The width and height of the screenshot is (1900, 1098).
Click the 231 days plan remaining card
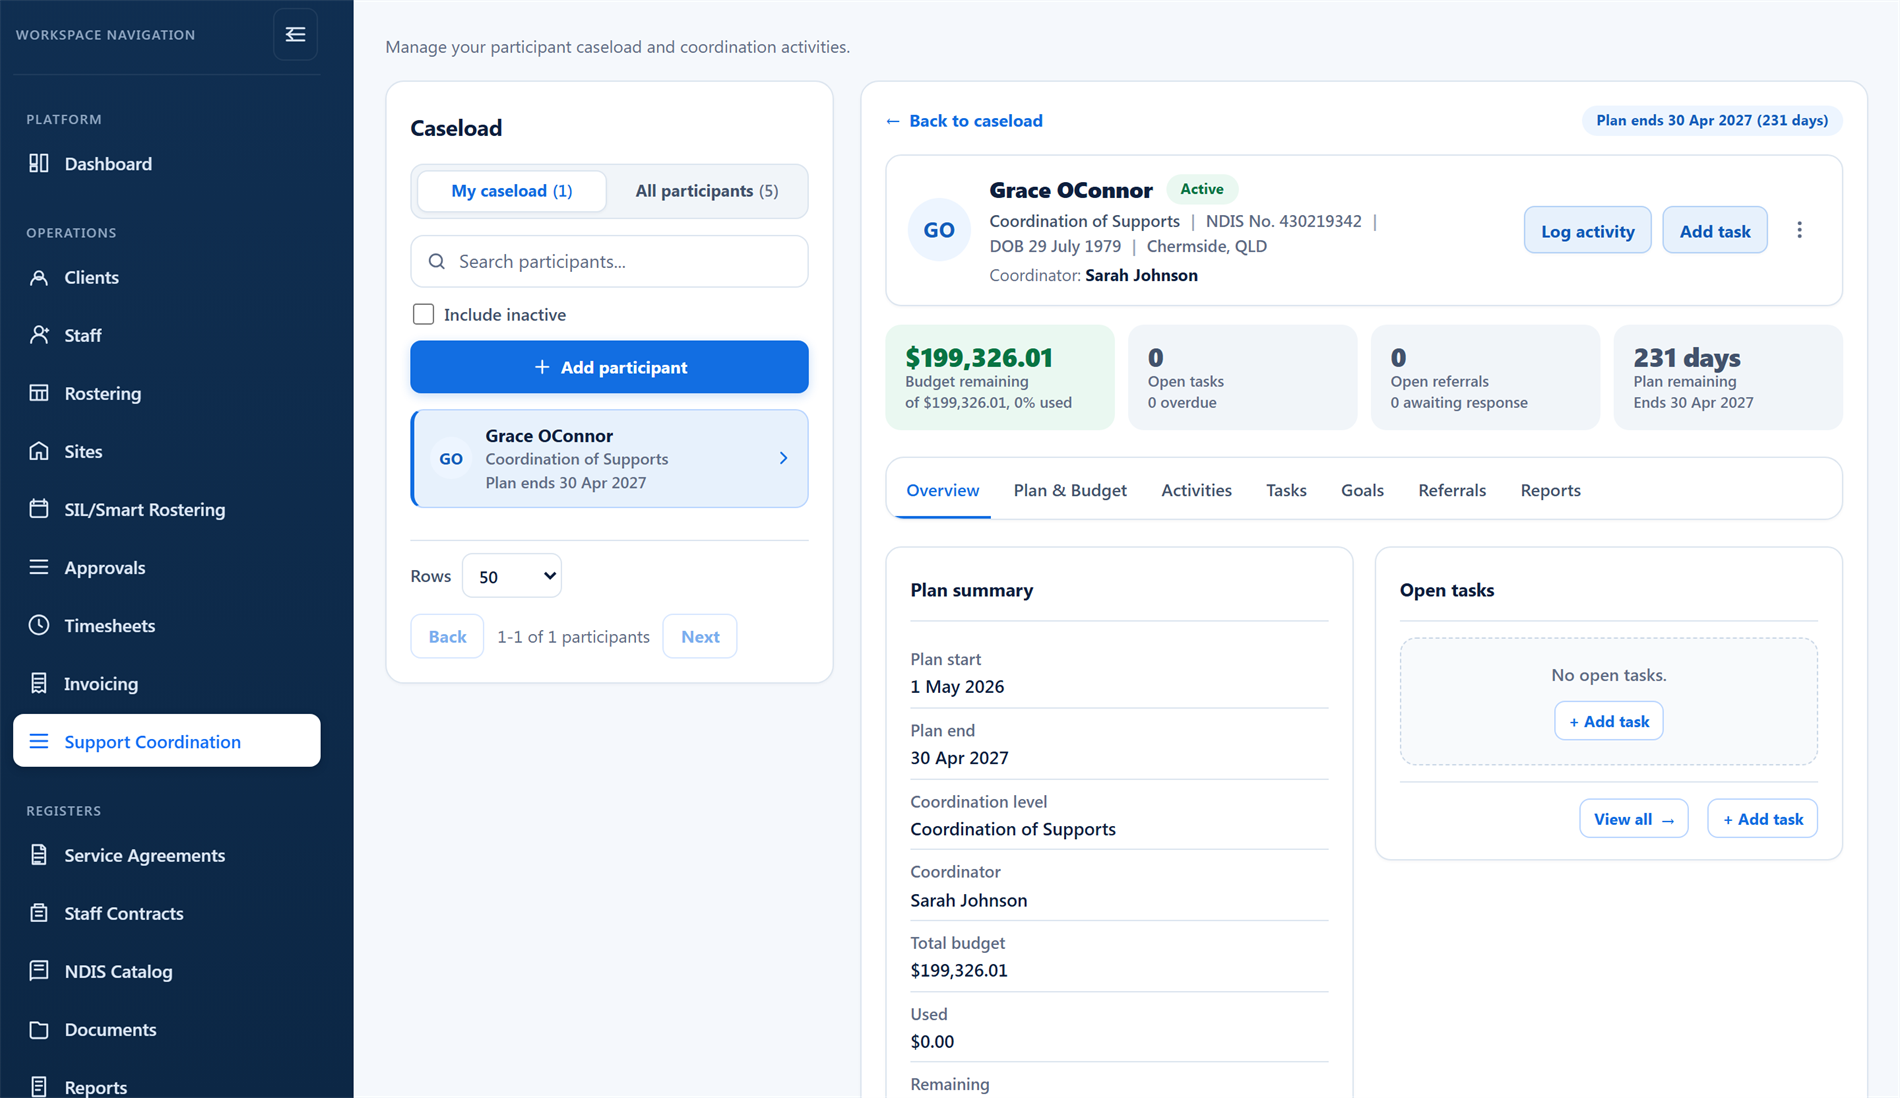1727,377
